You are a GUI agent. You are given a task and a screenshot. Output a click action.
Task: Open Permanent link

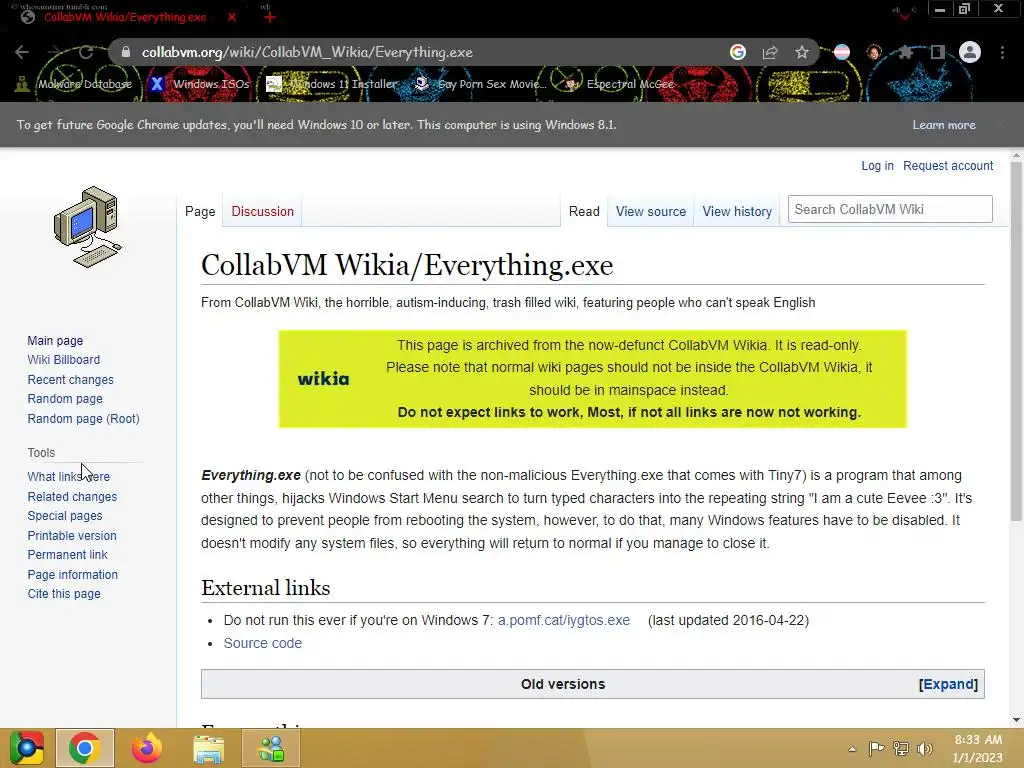[67, 555]
